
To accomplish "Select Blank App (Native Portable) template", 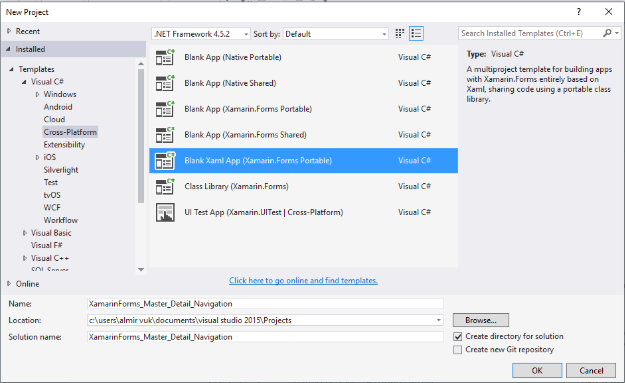I will pos(303,57).
